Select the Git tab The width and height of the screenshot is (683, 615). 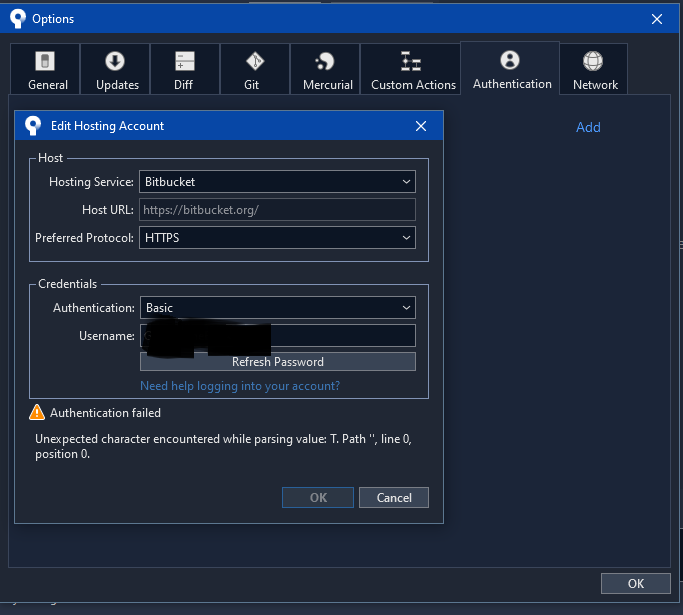pos(255,69)
